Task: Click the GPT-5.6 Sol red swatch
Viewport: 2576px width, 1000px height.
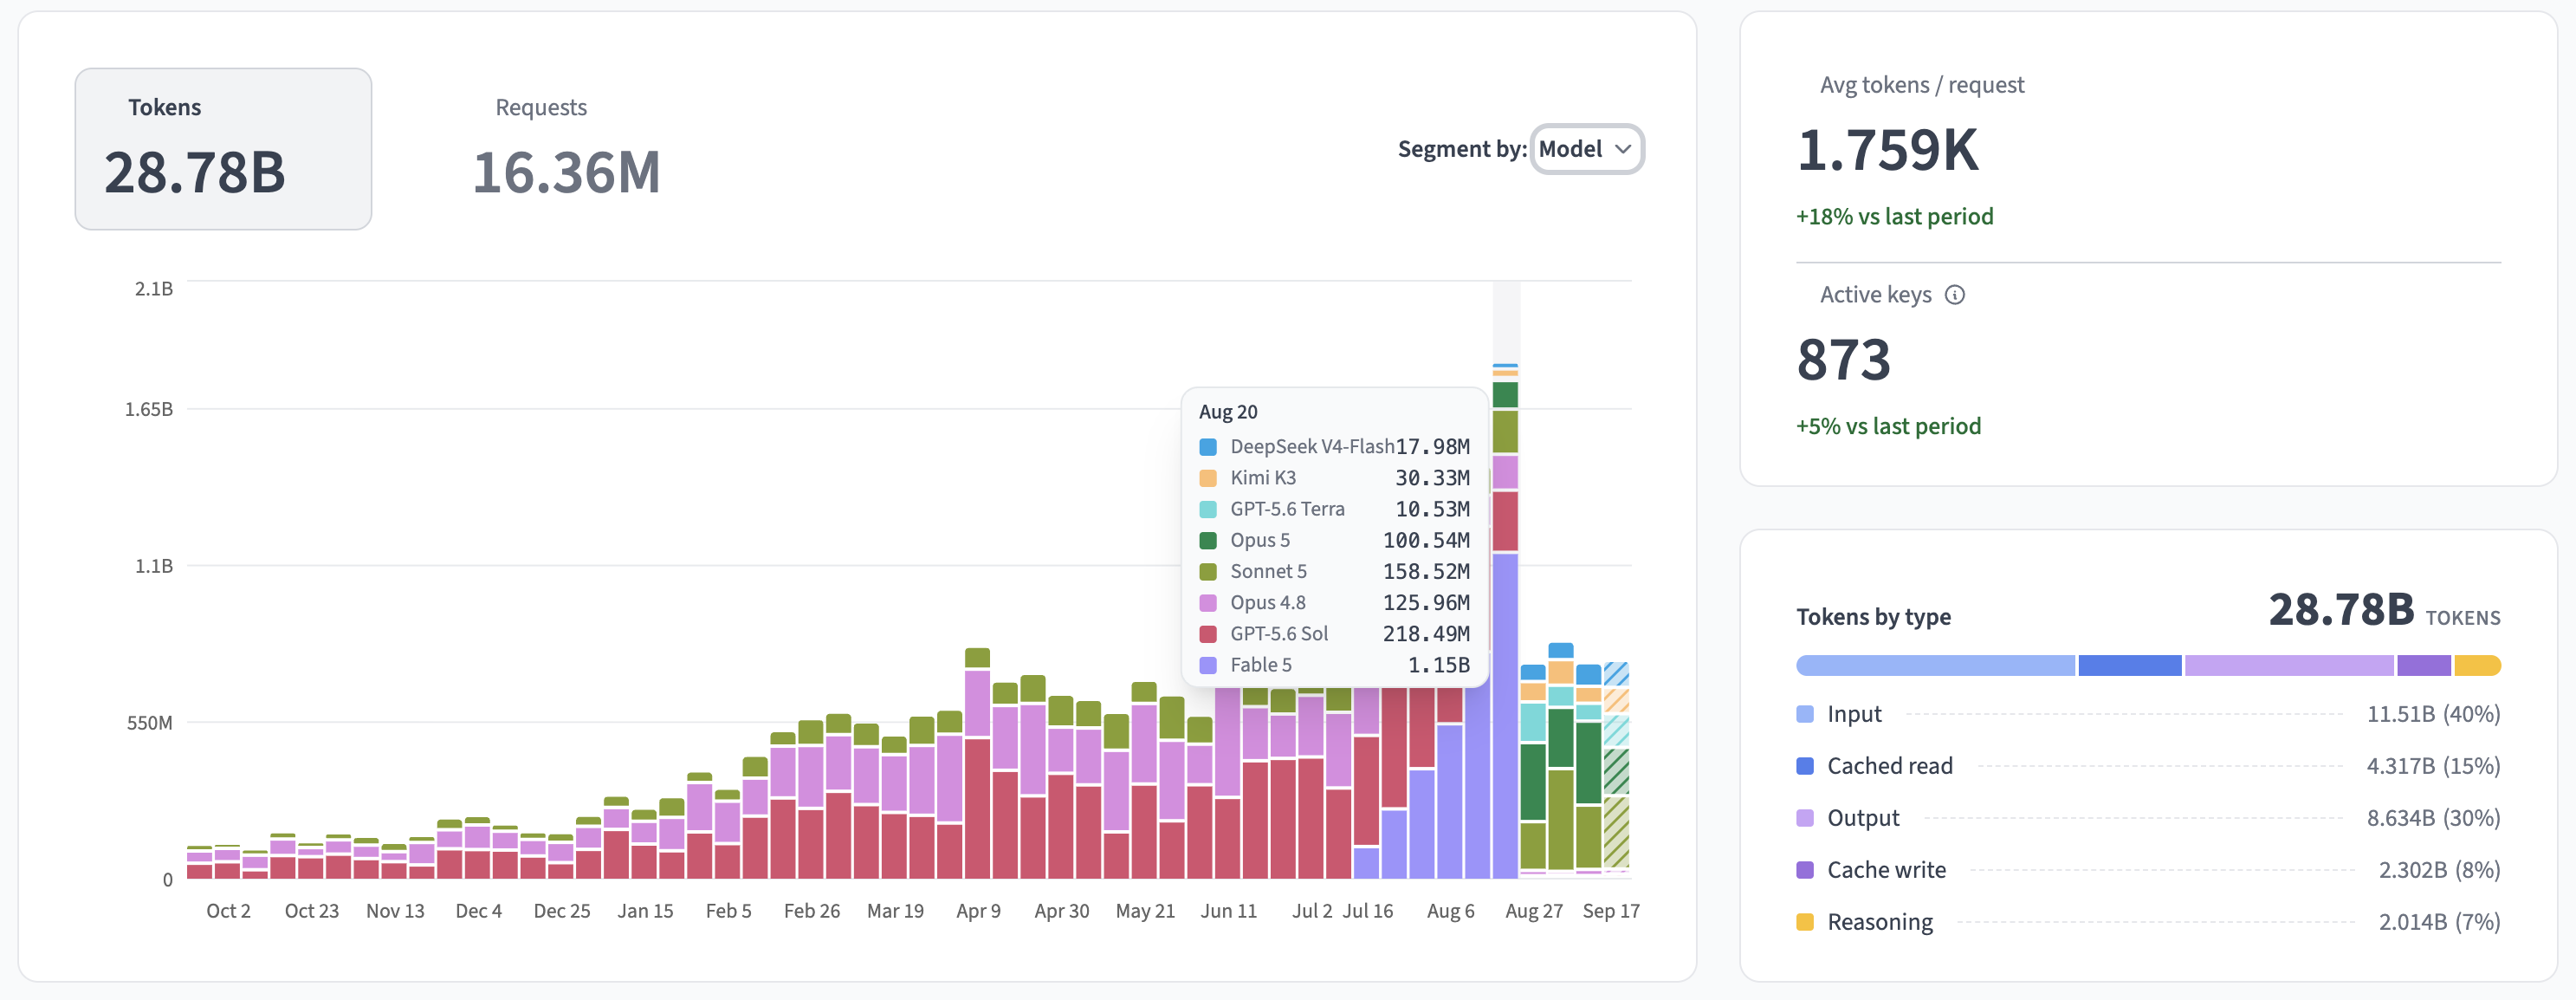Action: point(1208,634)
